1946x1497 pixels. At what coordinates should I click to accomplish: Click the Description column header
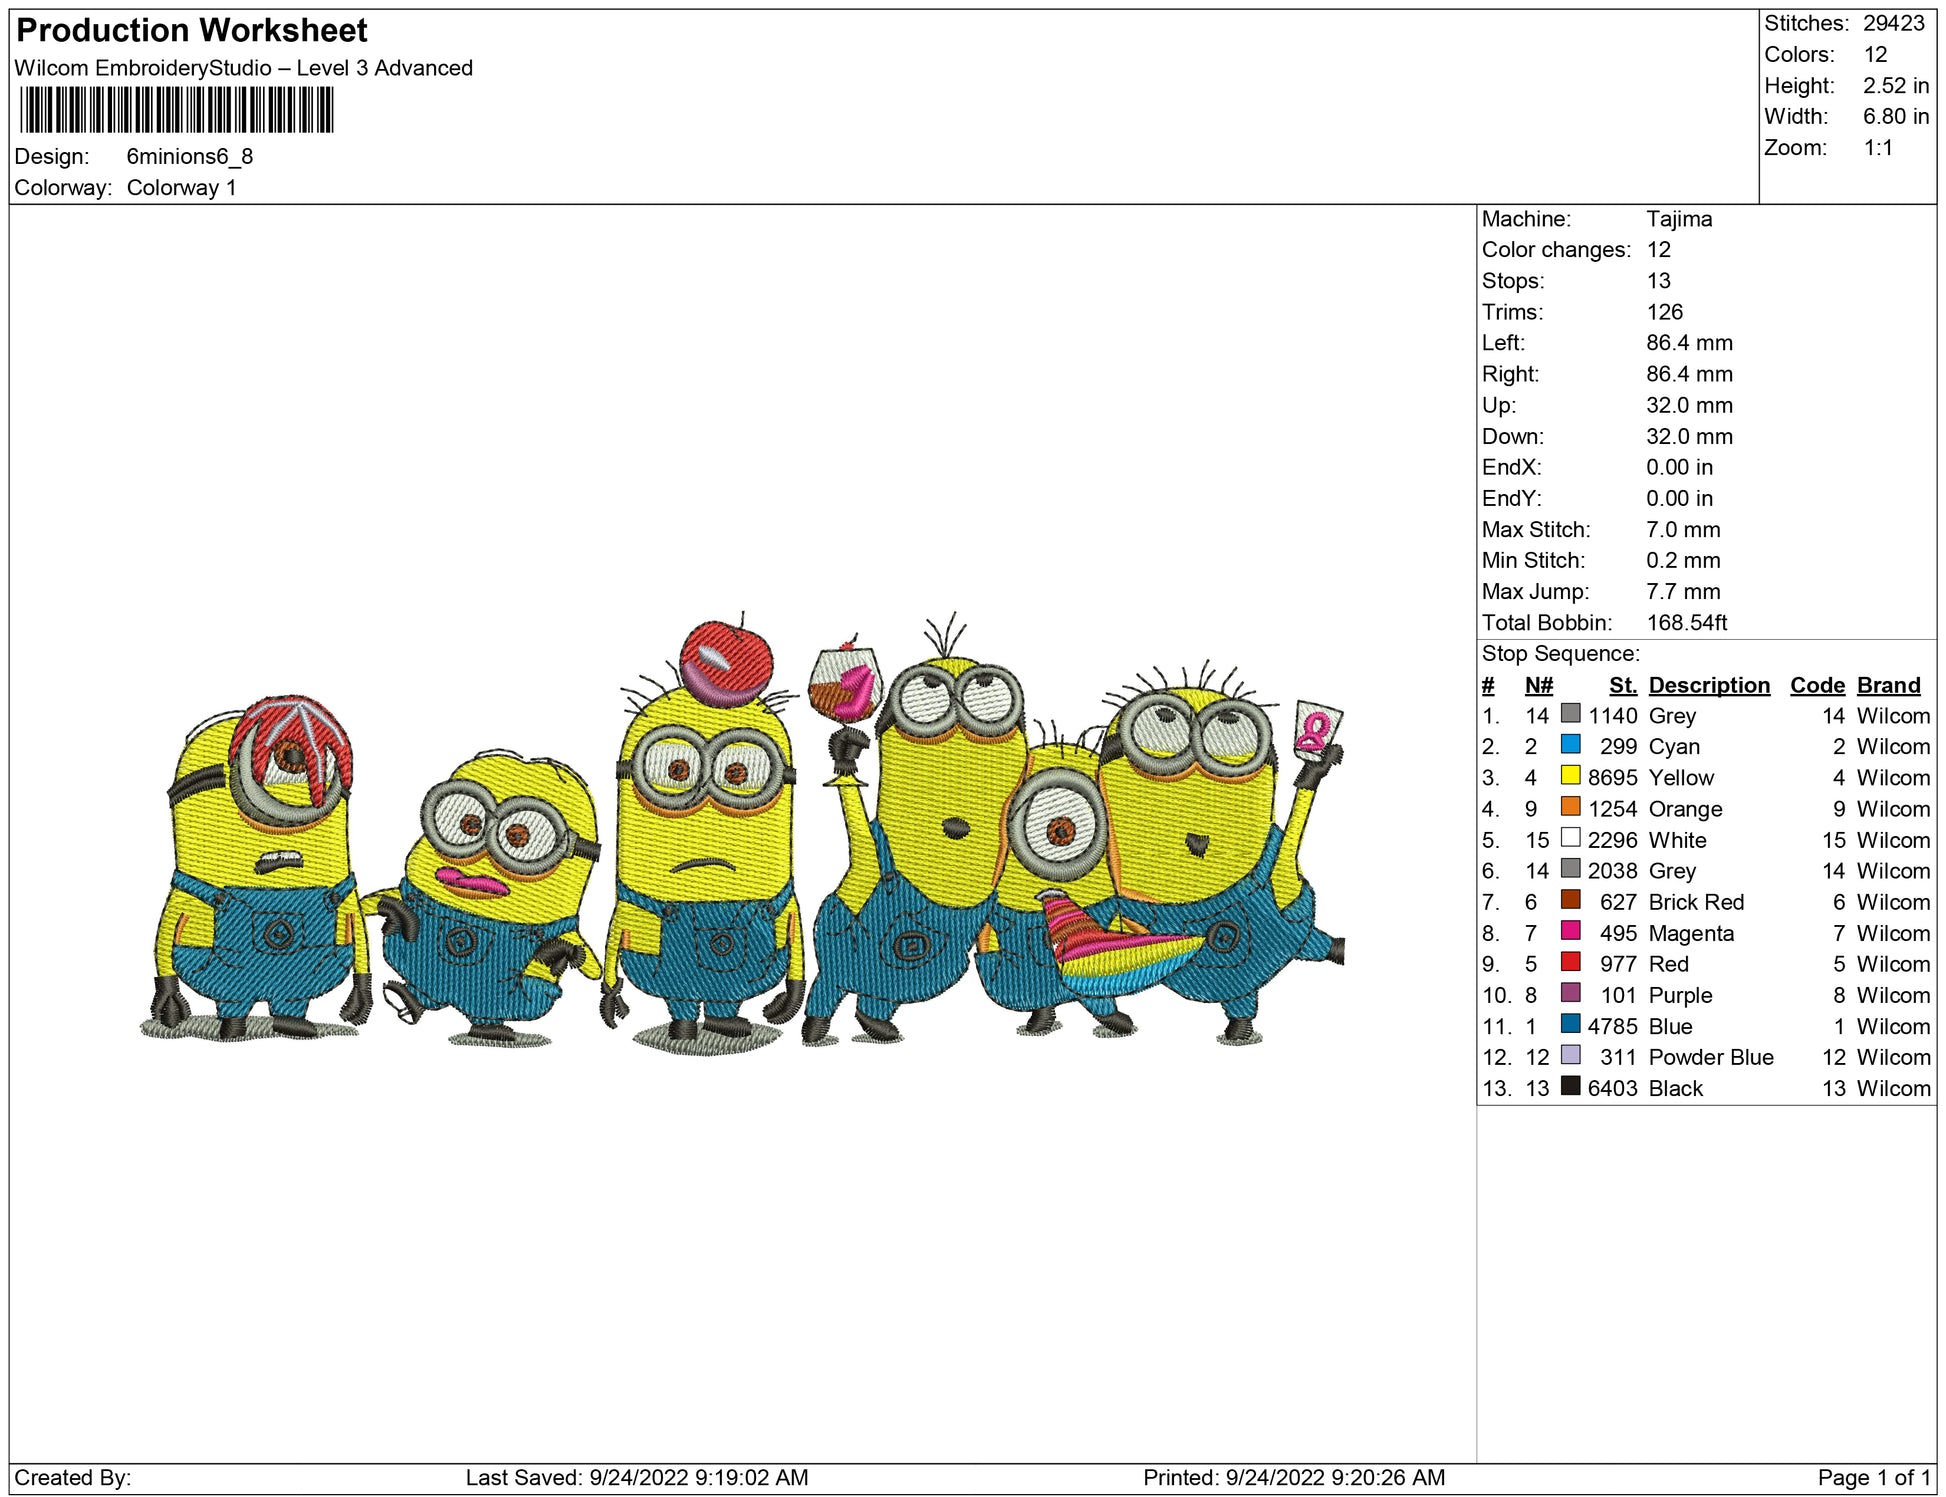(1708, 685)
